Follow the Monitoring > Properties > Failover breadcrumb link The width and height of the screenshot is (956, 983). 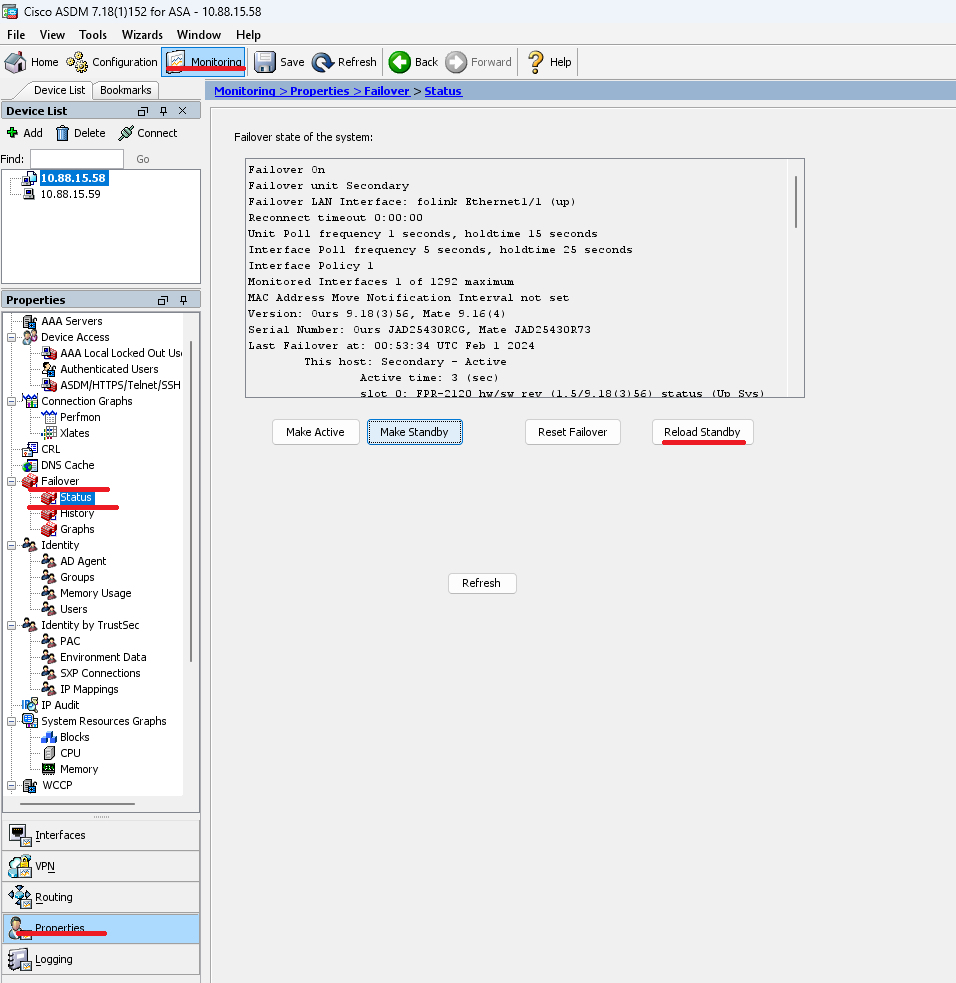point(312,91)
